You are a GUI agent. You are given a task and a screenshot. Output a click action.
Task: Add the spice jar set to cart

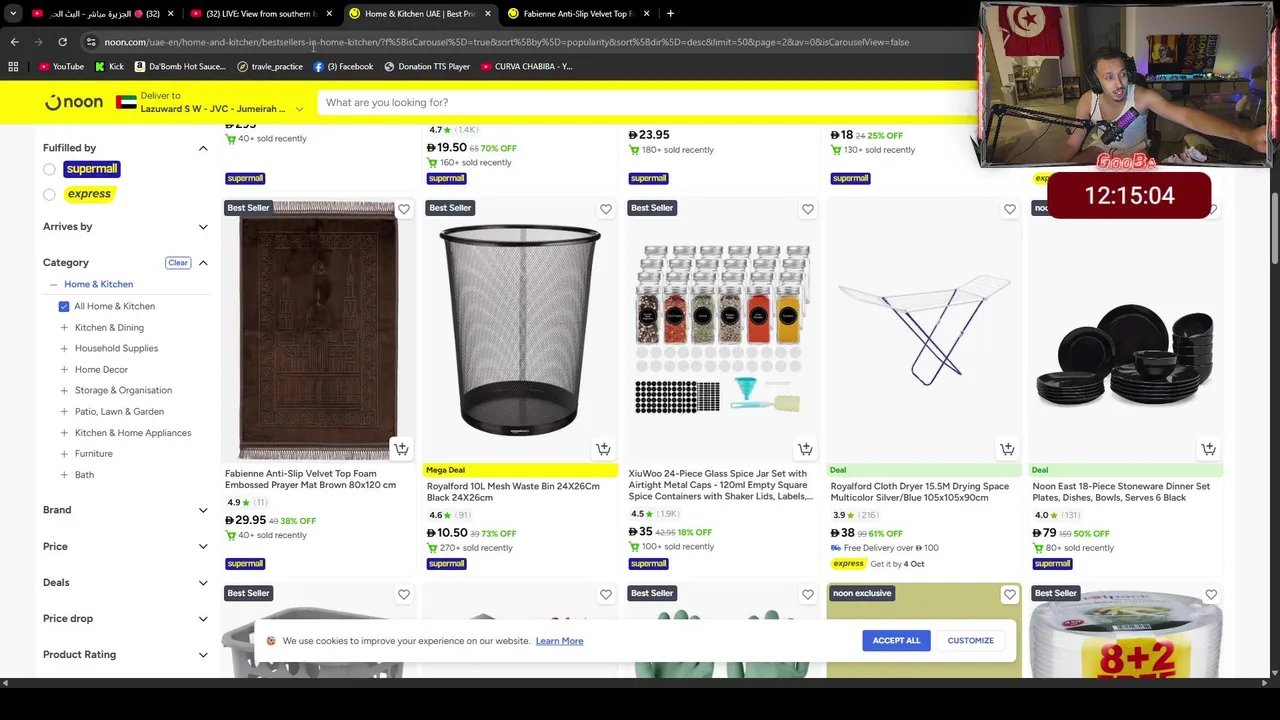[805, 449]
